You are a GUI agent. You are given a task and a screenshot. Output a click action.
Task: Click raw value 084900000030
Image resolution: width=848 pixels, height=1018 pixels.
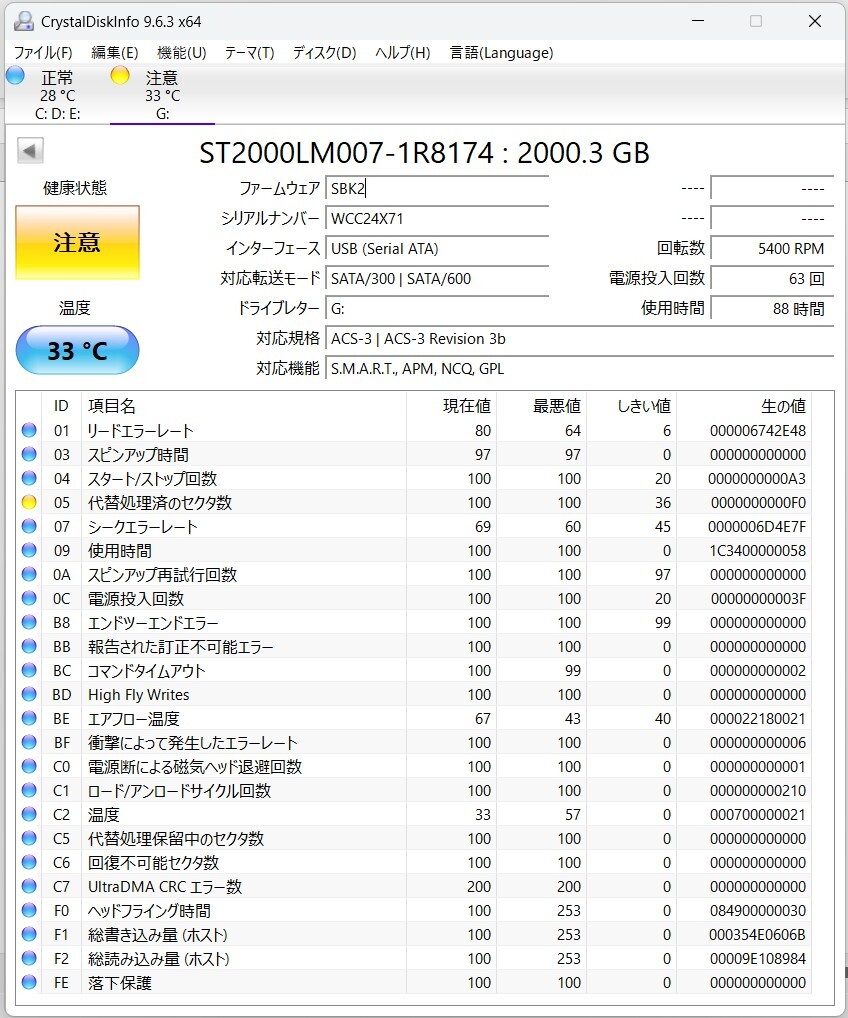758,911
